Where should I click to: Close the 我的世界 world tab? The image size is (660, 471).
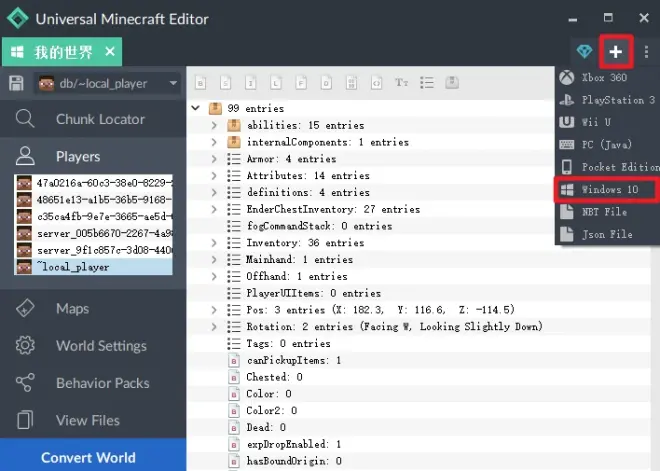110,52
